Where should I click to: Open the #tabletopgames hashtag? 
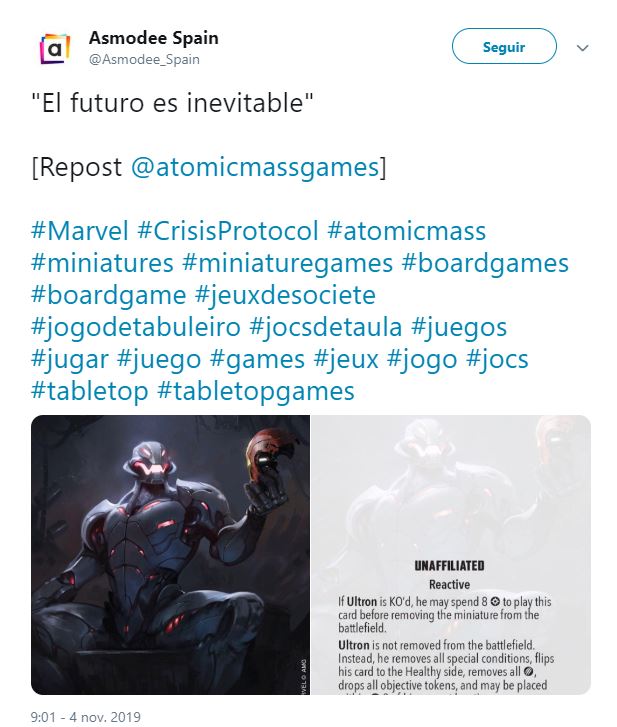click(x=256, y=391)
